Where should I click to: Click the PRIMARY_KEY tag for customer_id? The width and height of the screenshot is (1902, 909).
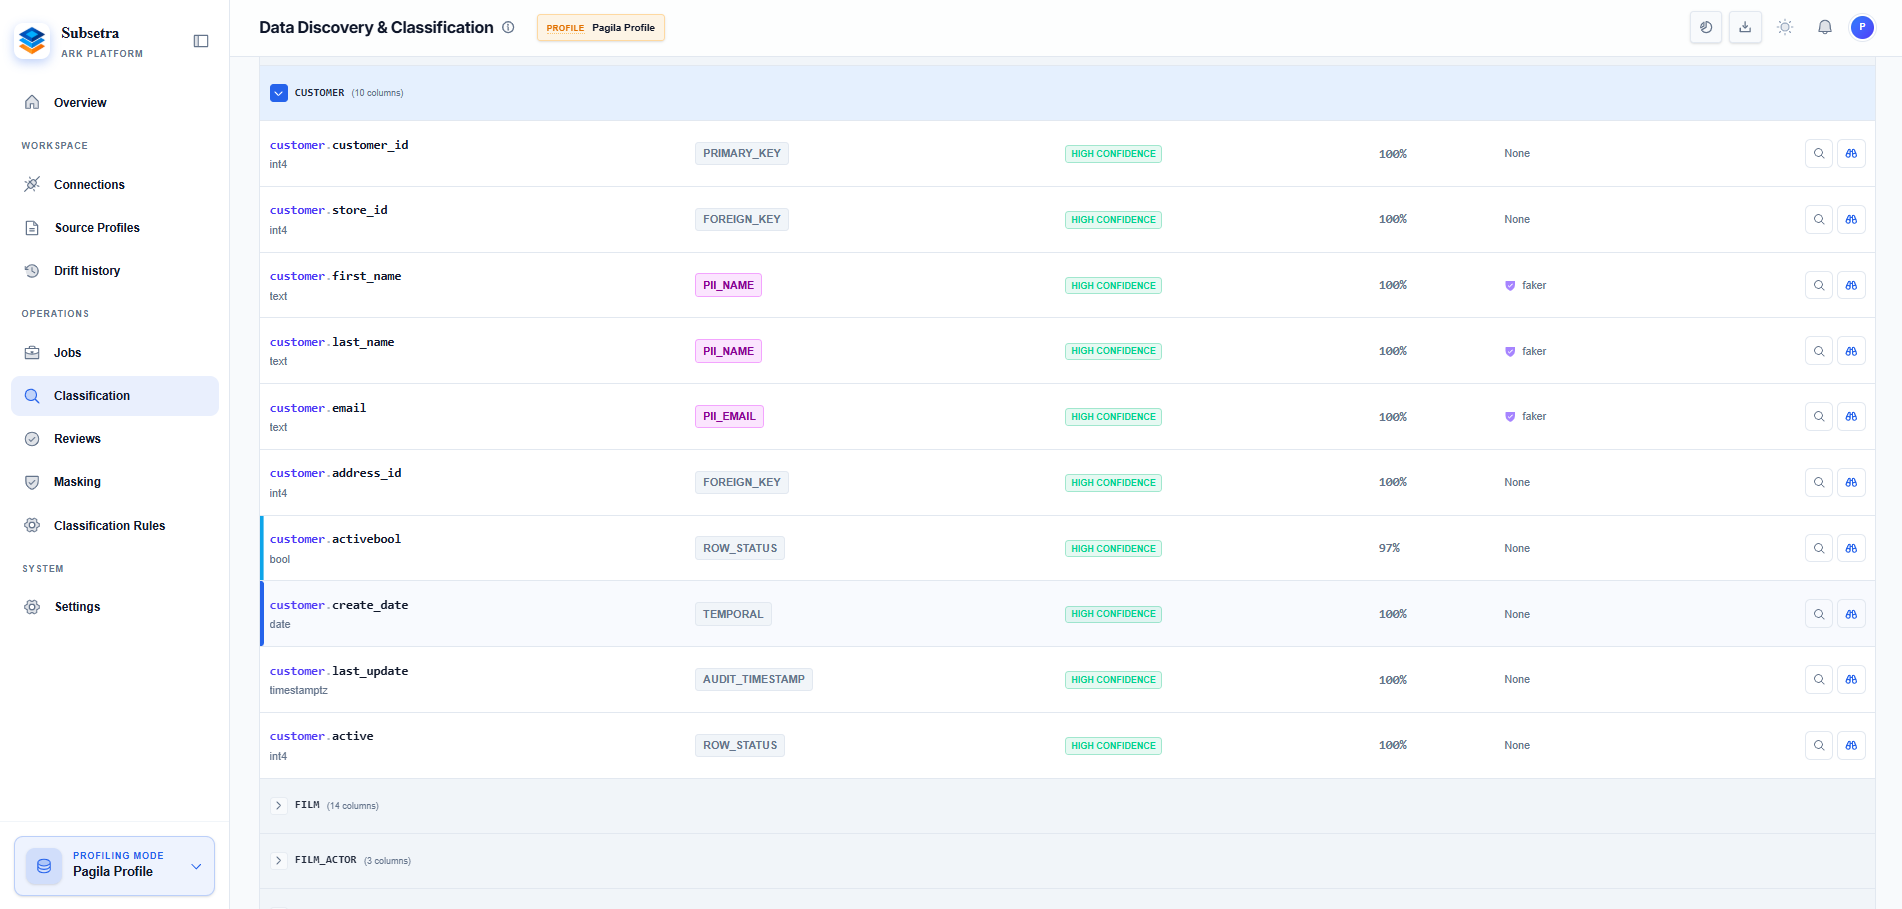(x=742, y=153)
